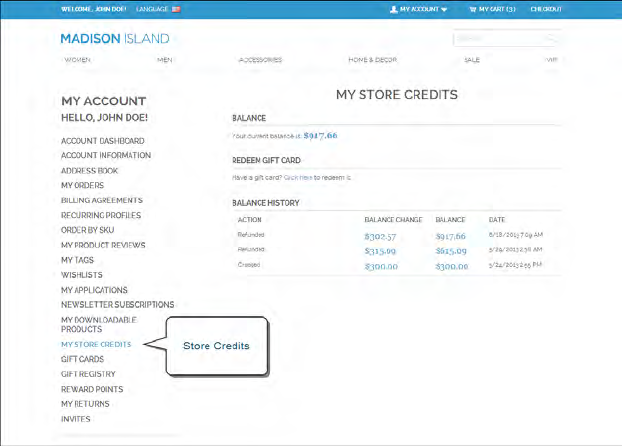View My Product Reviews
Screen dimensions: 622x446
tap(103, 245)
